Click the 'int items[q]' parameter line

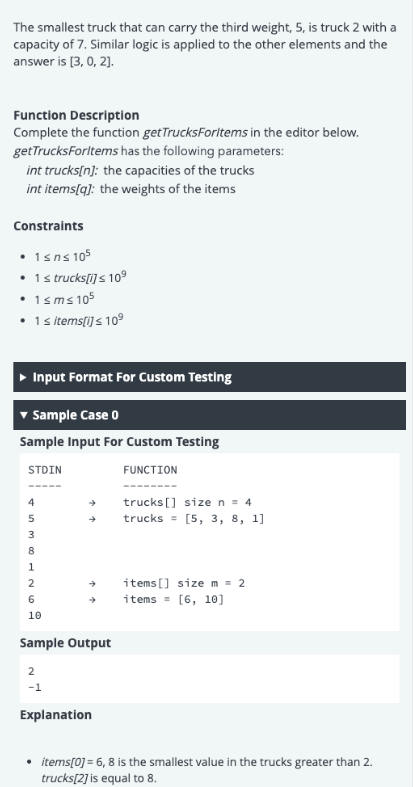click(131, 189)
